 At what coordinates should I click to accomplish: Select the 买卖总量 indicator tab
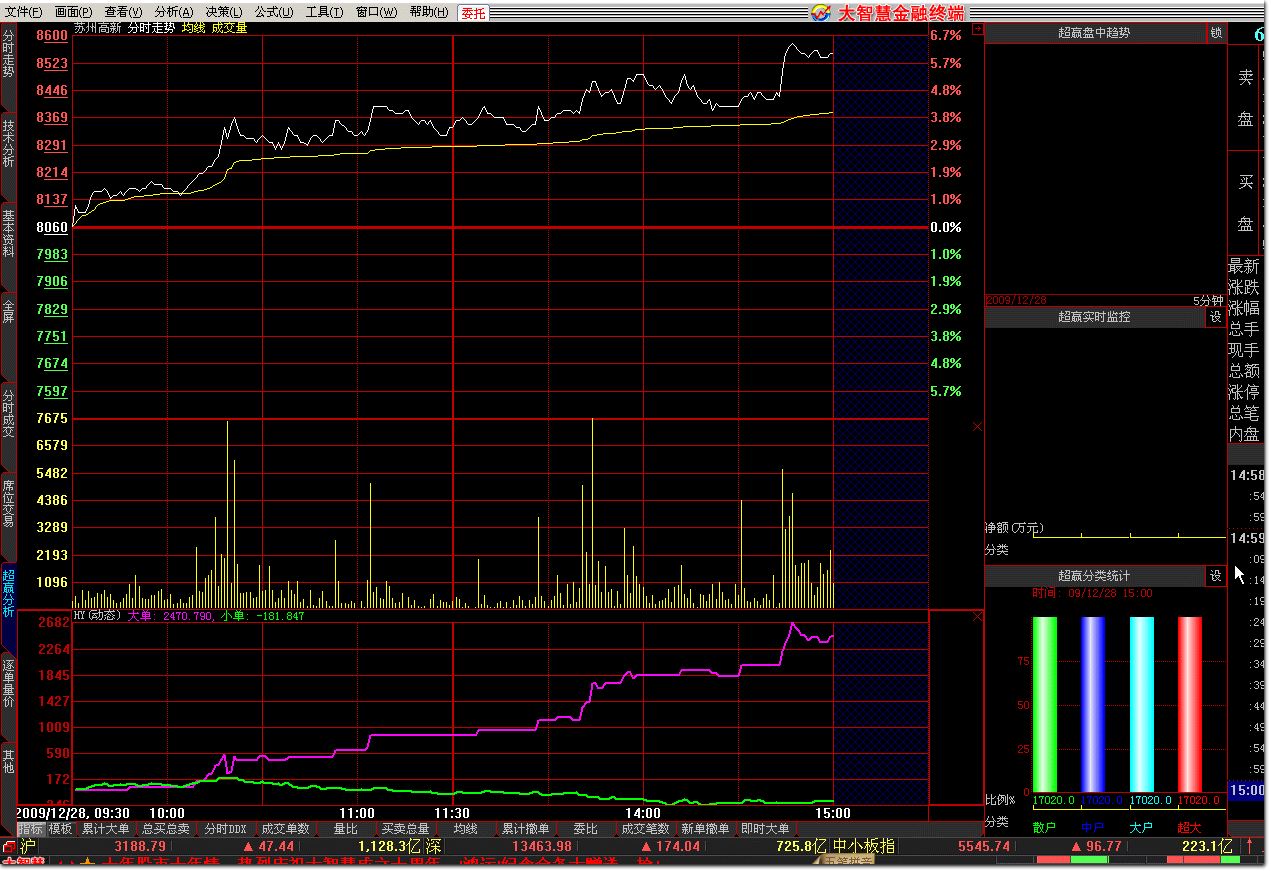[406, 829]
